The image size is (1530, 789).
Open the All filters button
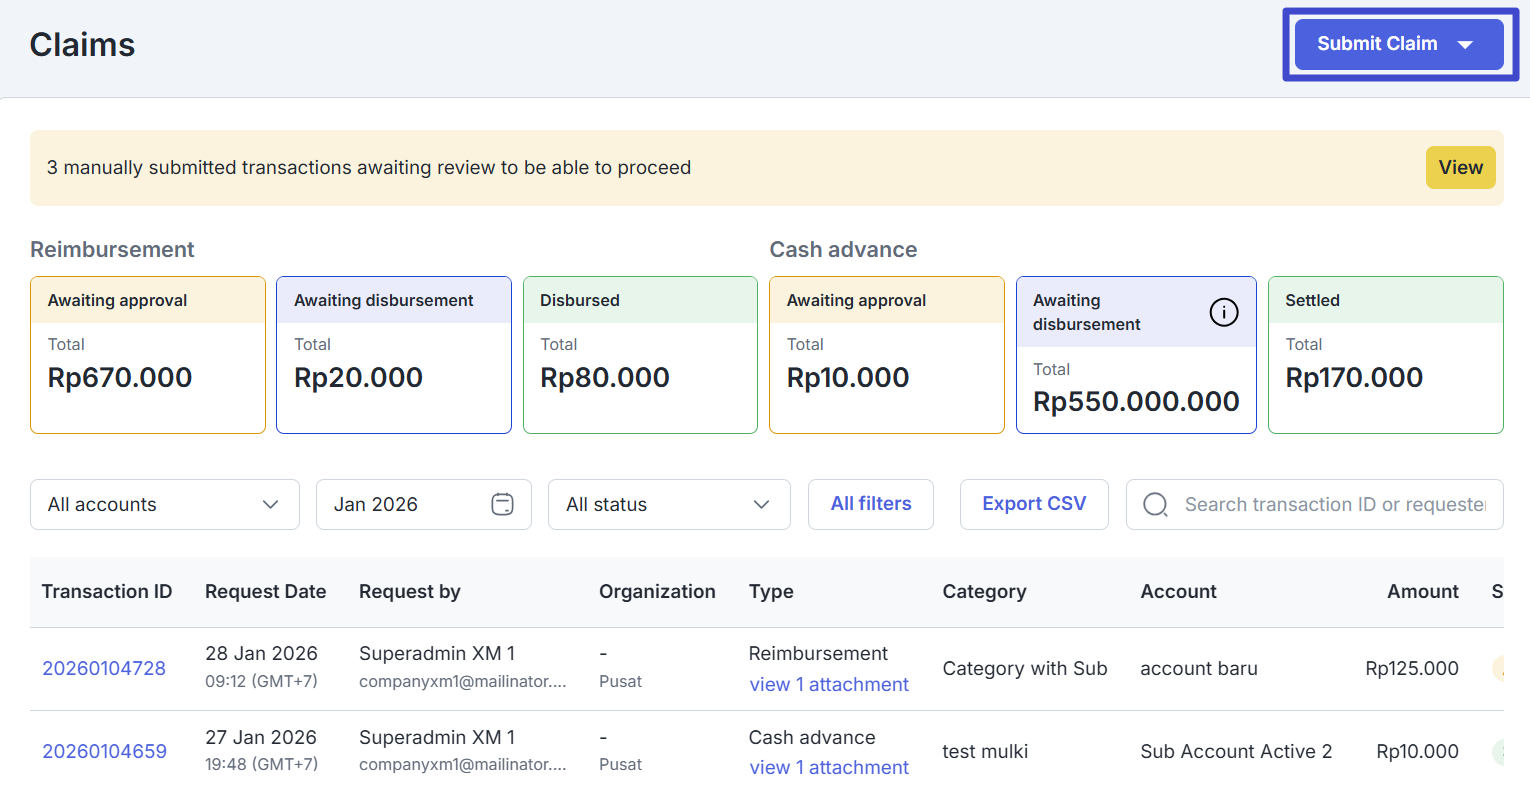pos(870,504)
